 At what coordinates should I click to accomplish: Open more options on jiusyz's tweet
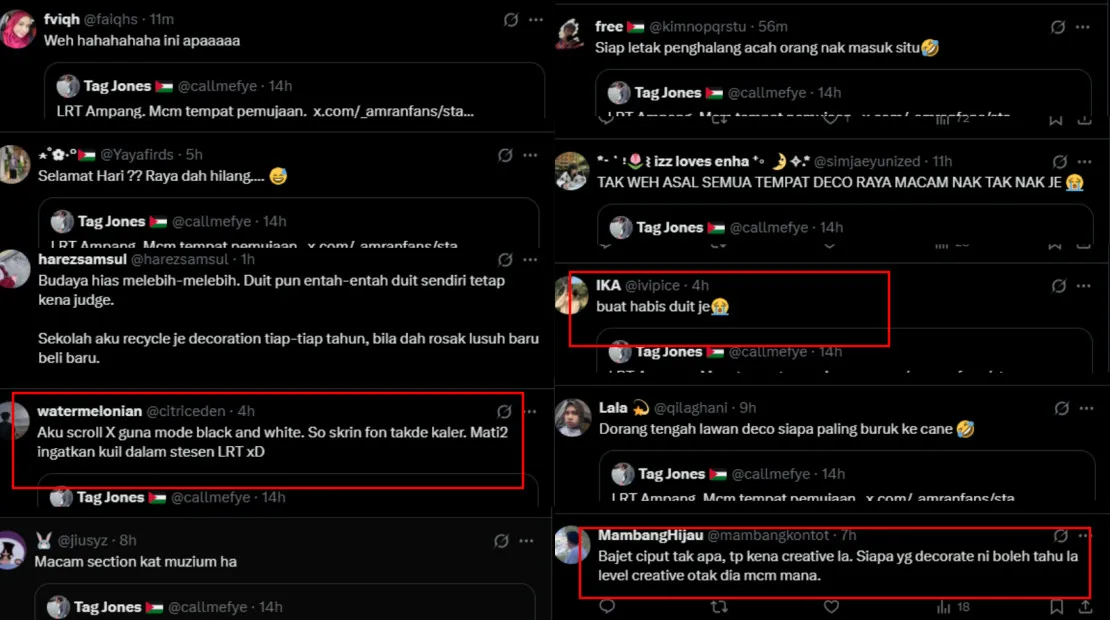click(527, 541)
